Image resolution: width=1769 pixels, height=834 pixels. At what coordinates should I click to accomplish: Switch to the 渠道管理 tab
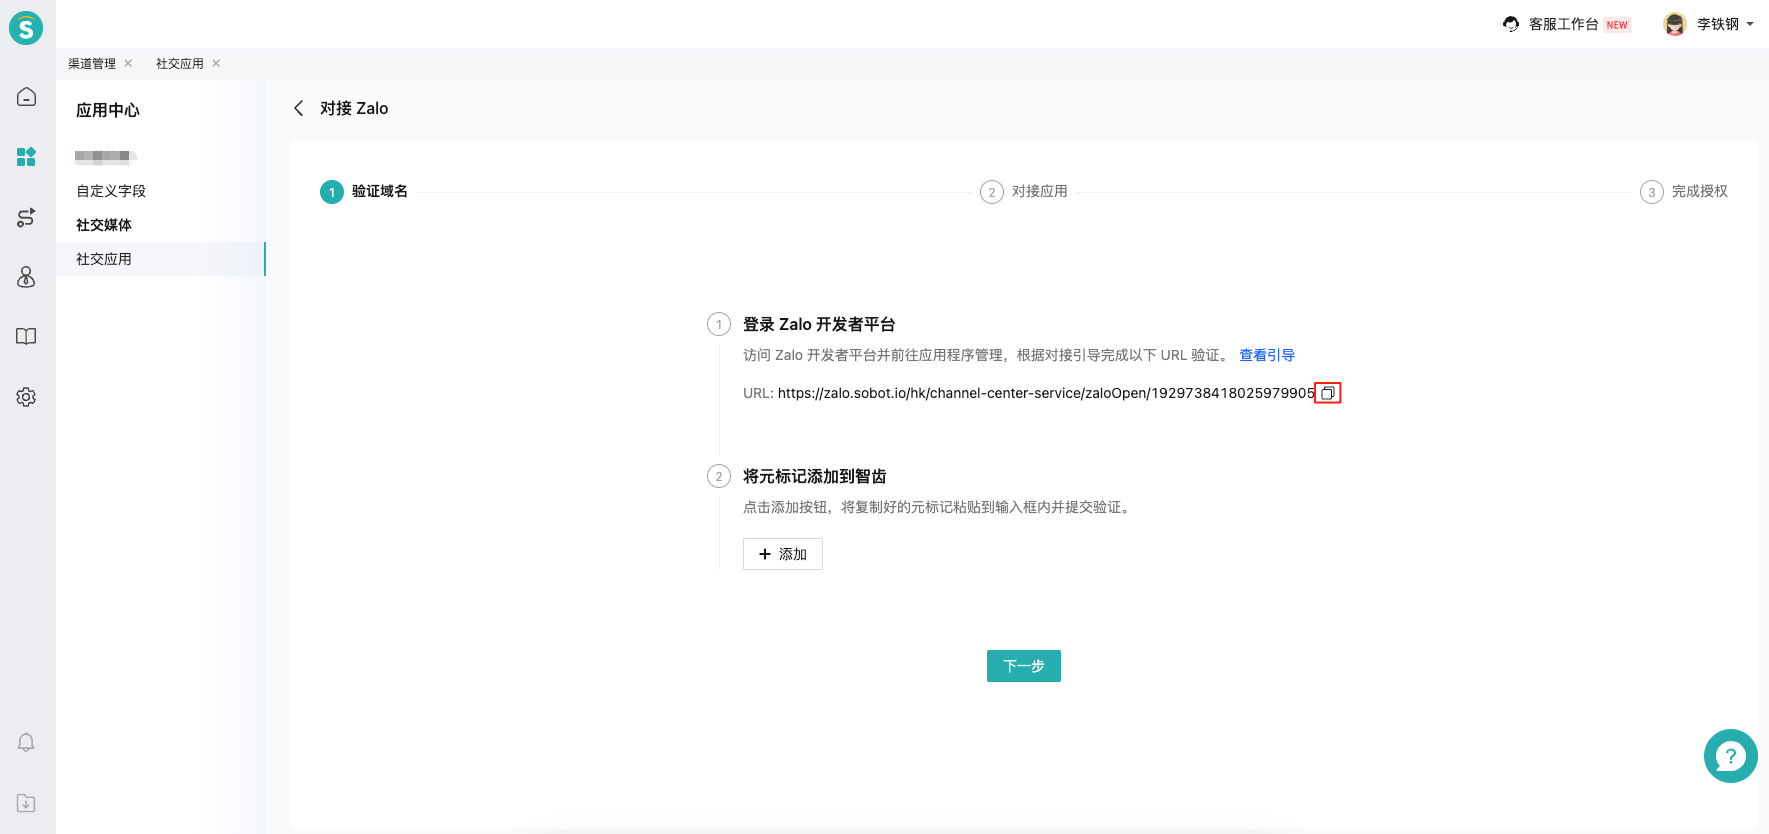[92, 63]
